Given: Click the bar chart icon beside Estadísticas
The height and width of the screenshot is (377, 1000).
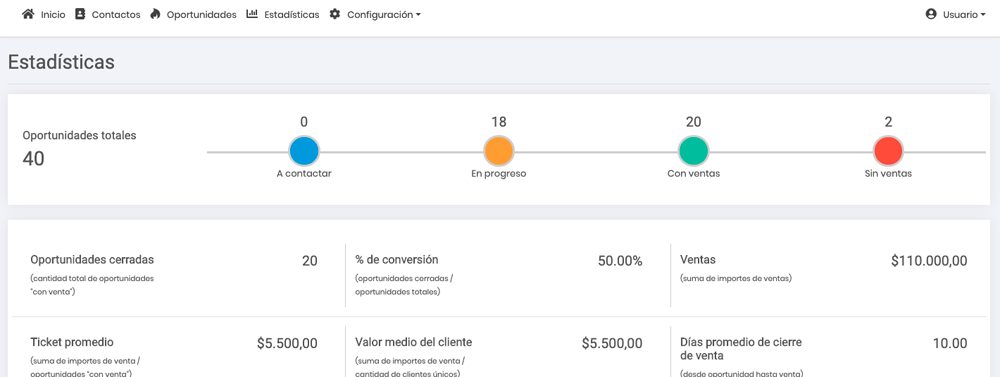Looking at the screenshot, I should tap(252, 14).
